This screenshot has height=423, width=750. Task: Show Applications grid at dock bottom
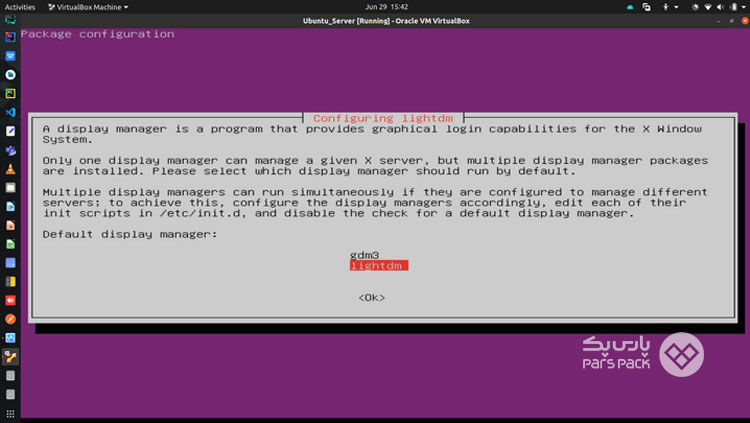tap(10, 413)
